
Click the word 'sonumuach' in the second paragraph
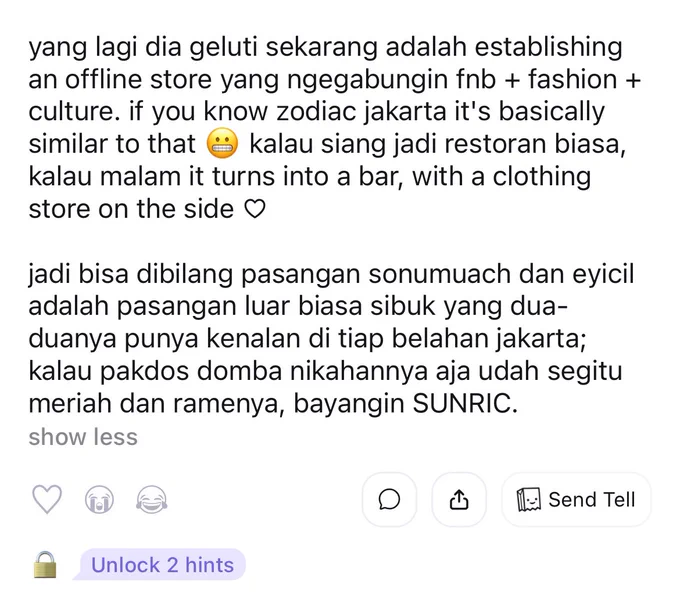[439, 274]
